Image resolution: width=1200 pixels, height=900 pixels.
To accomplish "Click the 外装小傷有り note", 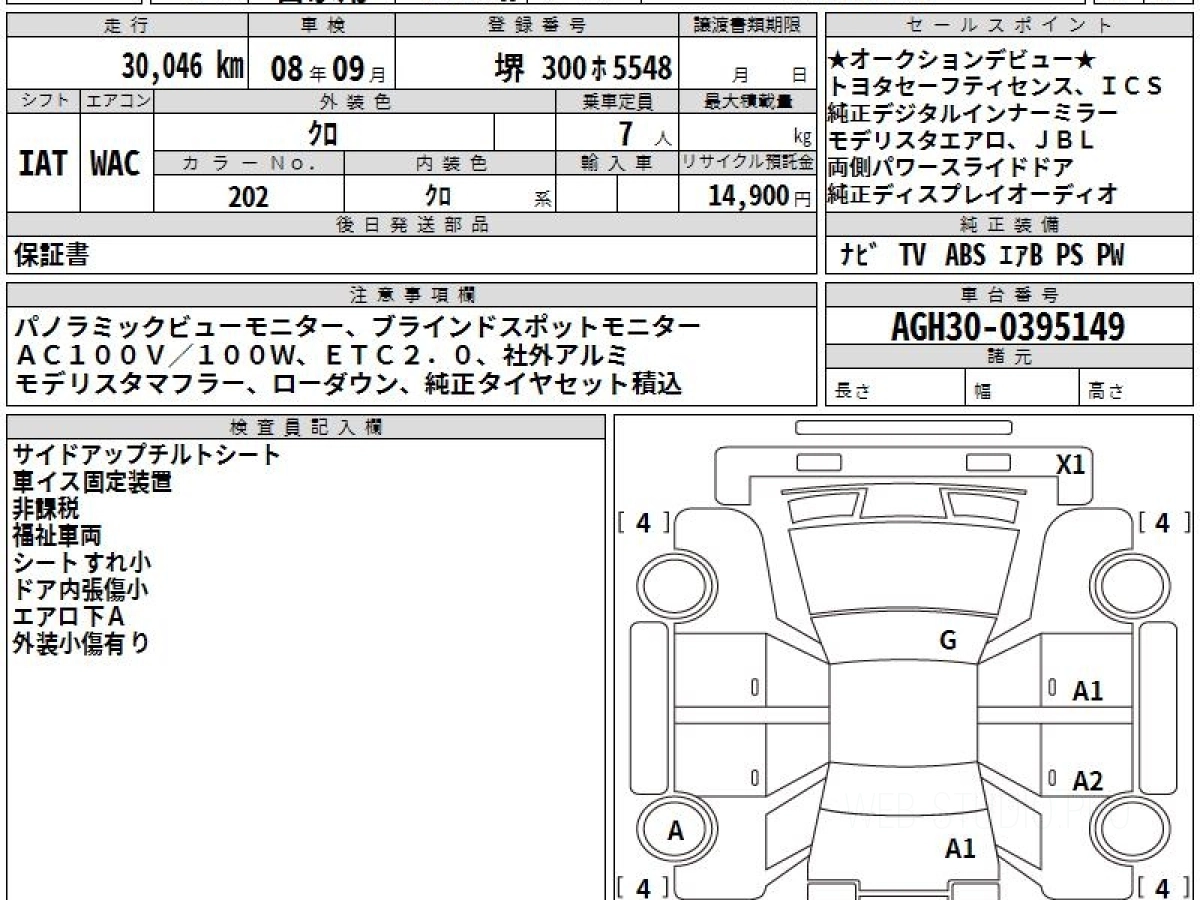I will click(x=81, y=644).
